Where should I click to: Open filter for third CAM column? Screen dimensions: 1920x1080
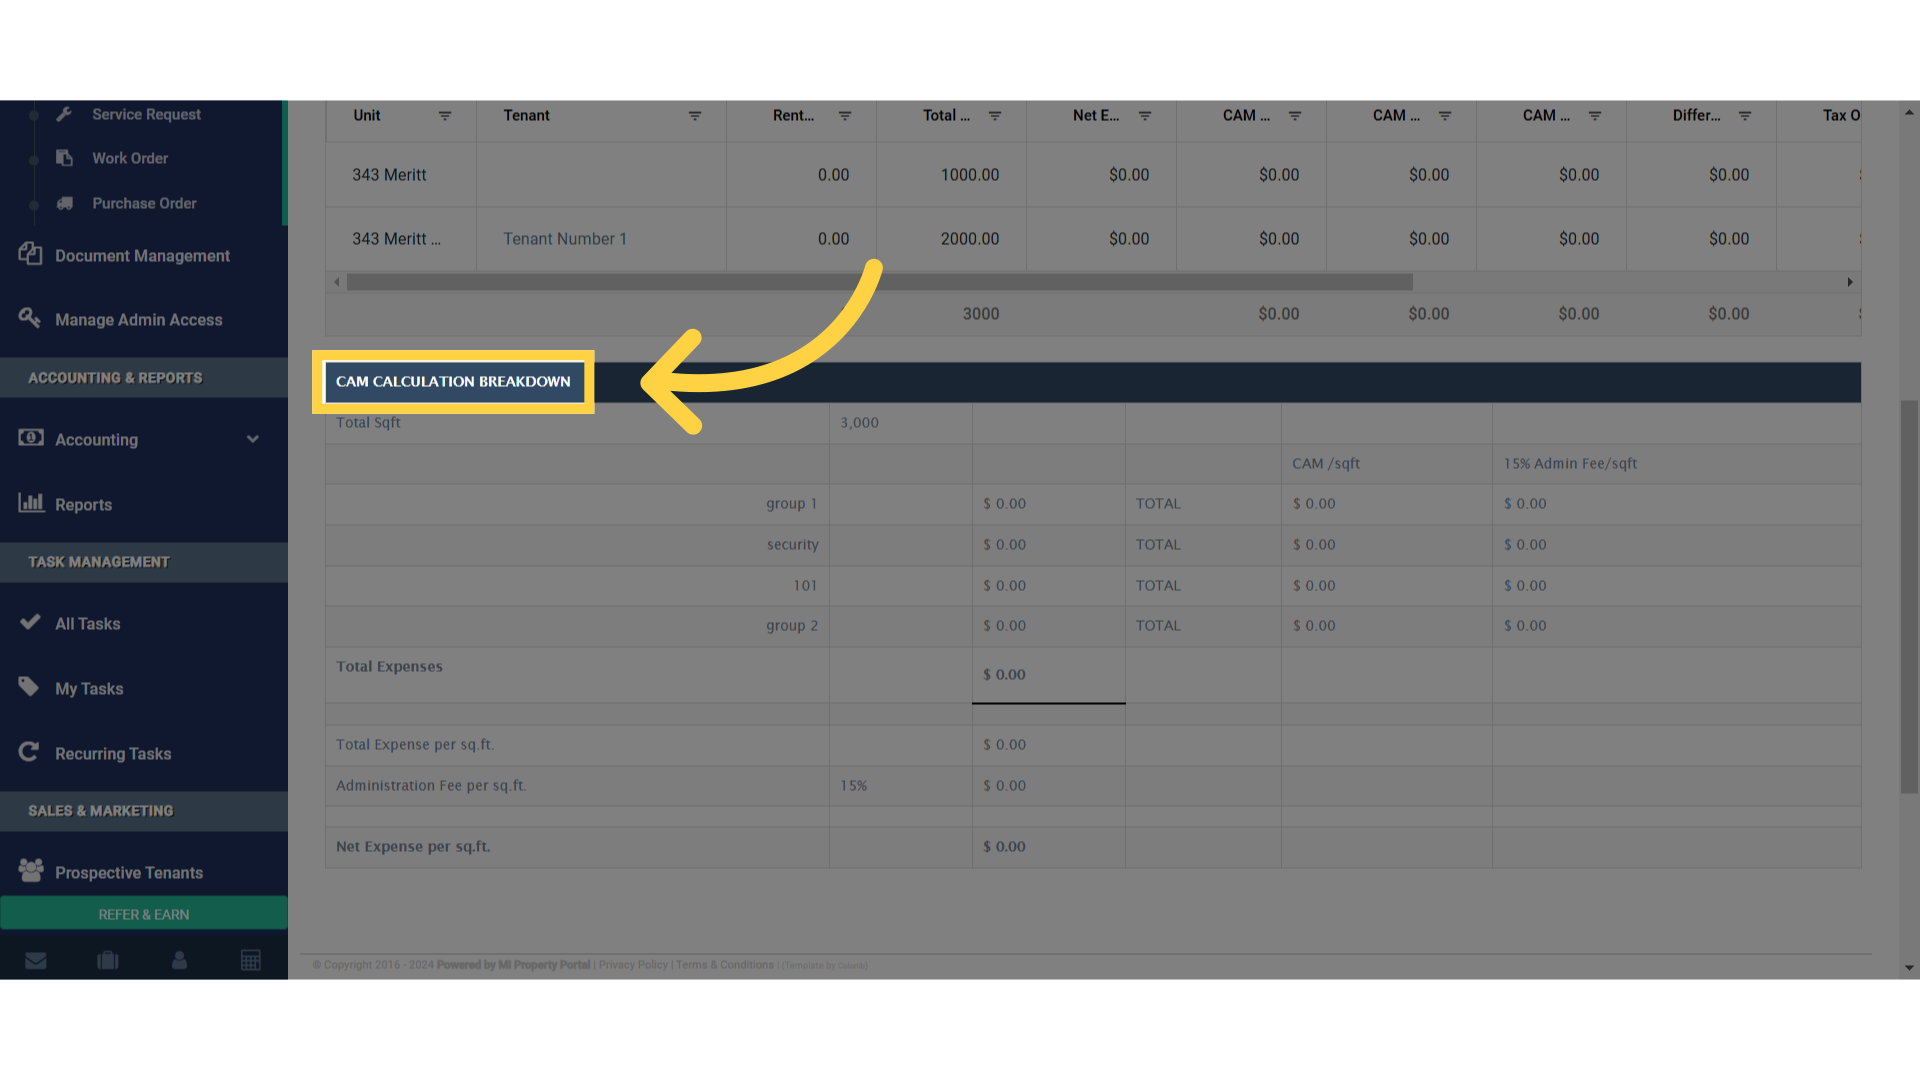click(x=1595, y=116)
